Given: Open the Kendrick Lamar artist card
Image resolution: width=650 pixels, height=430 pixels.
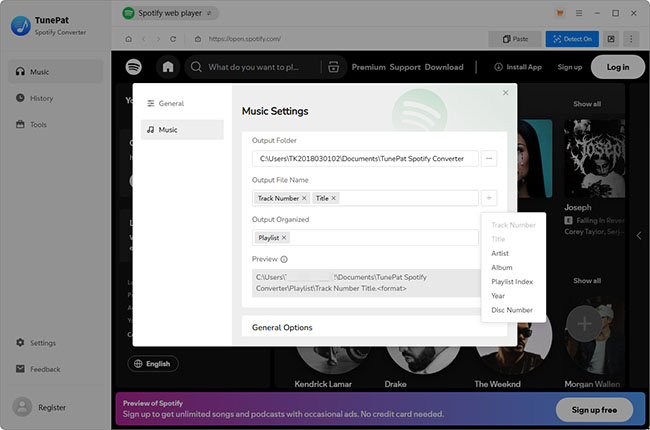Looking at the screenshot, I should point(323,368).
